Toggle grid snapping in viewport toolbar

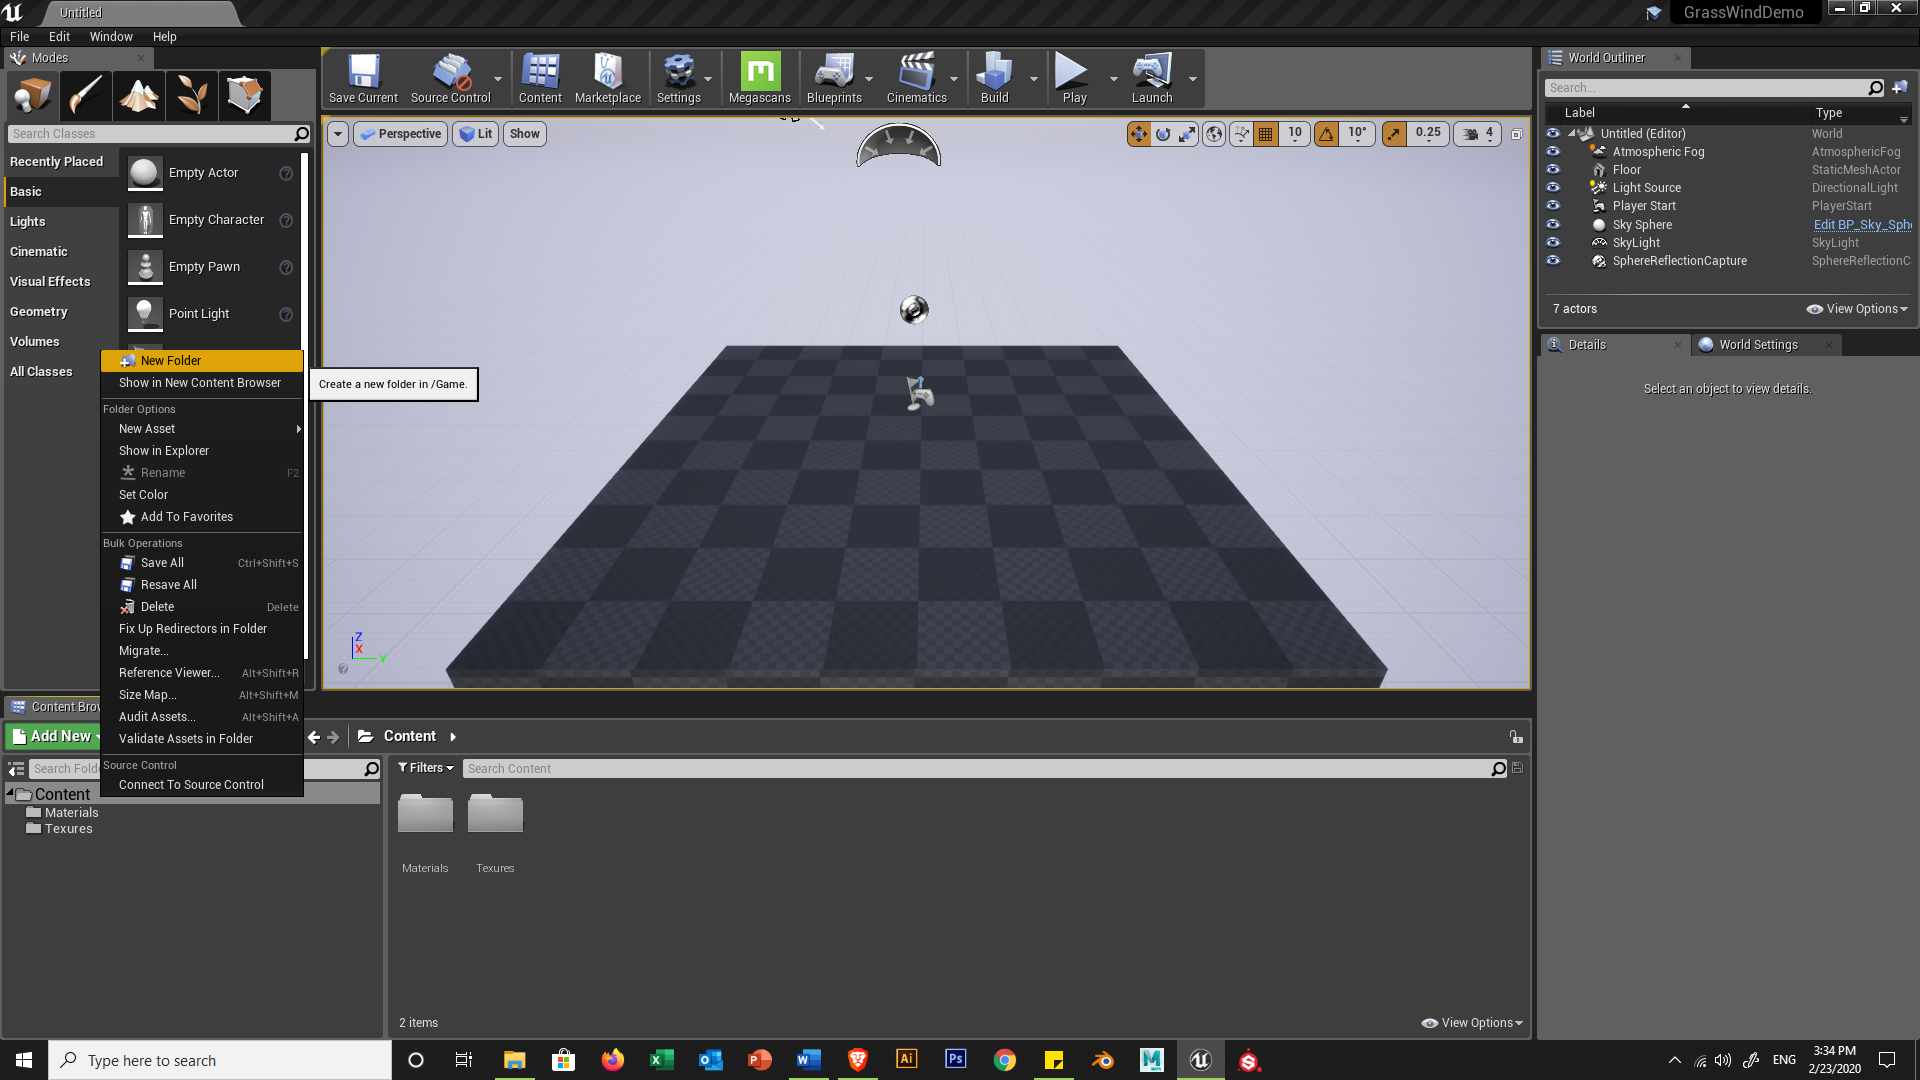coord(1266,134)
